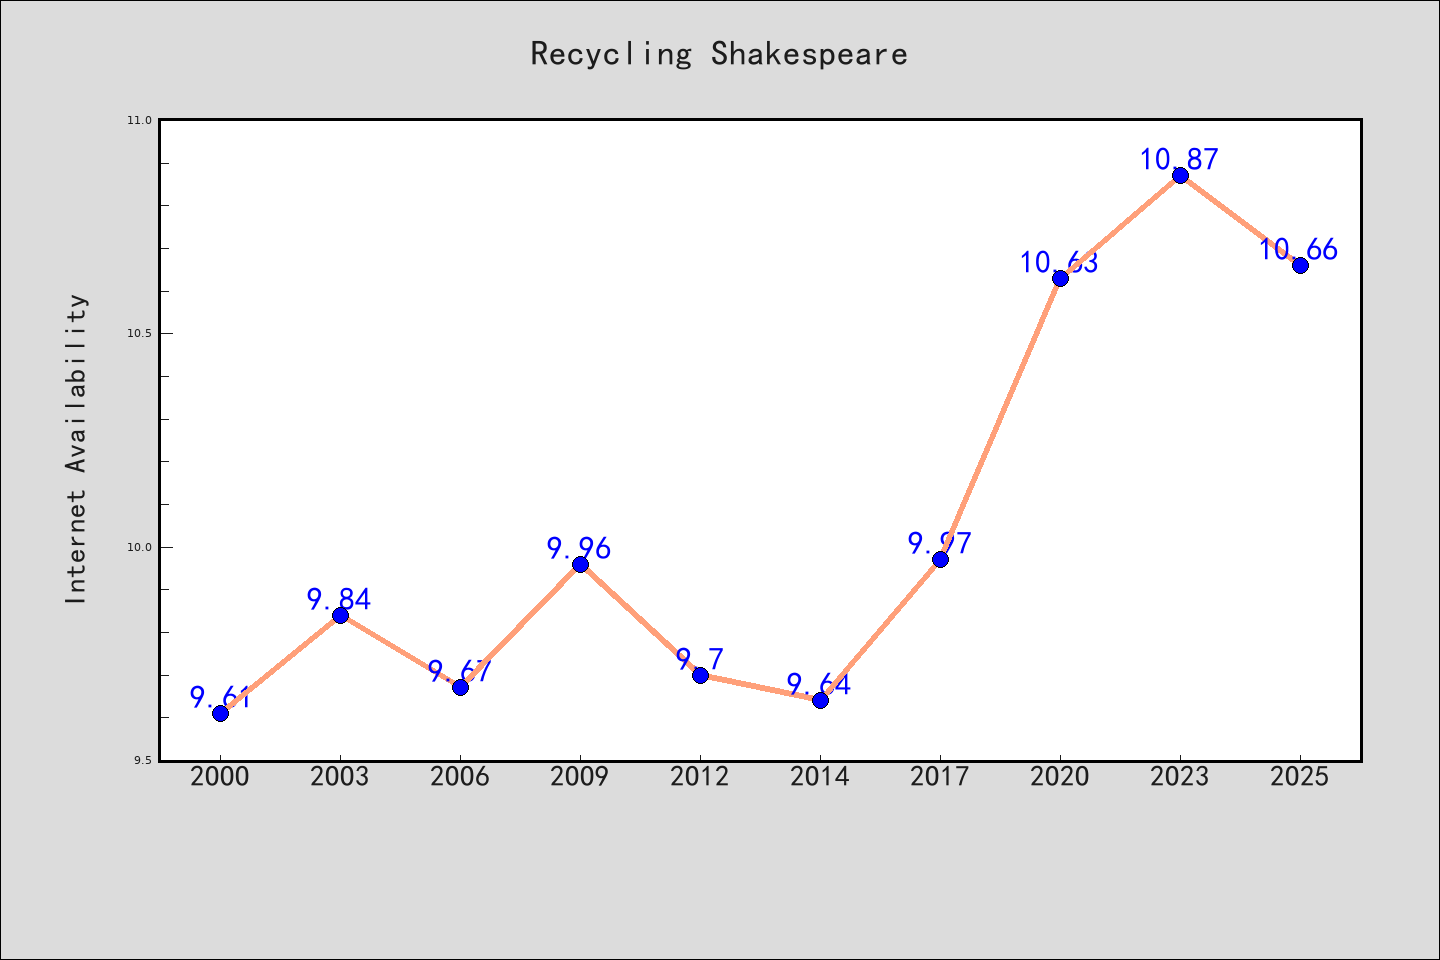Click the y-axis tick label 10.5
Viewport: 1440px width, 960px height.
pos(139,334)
